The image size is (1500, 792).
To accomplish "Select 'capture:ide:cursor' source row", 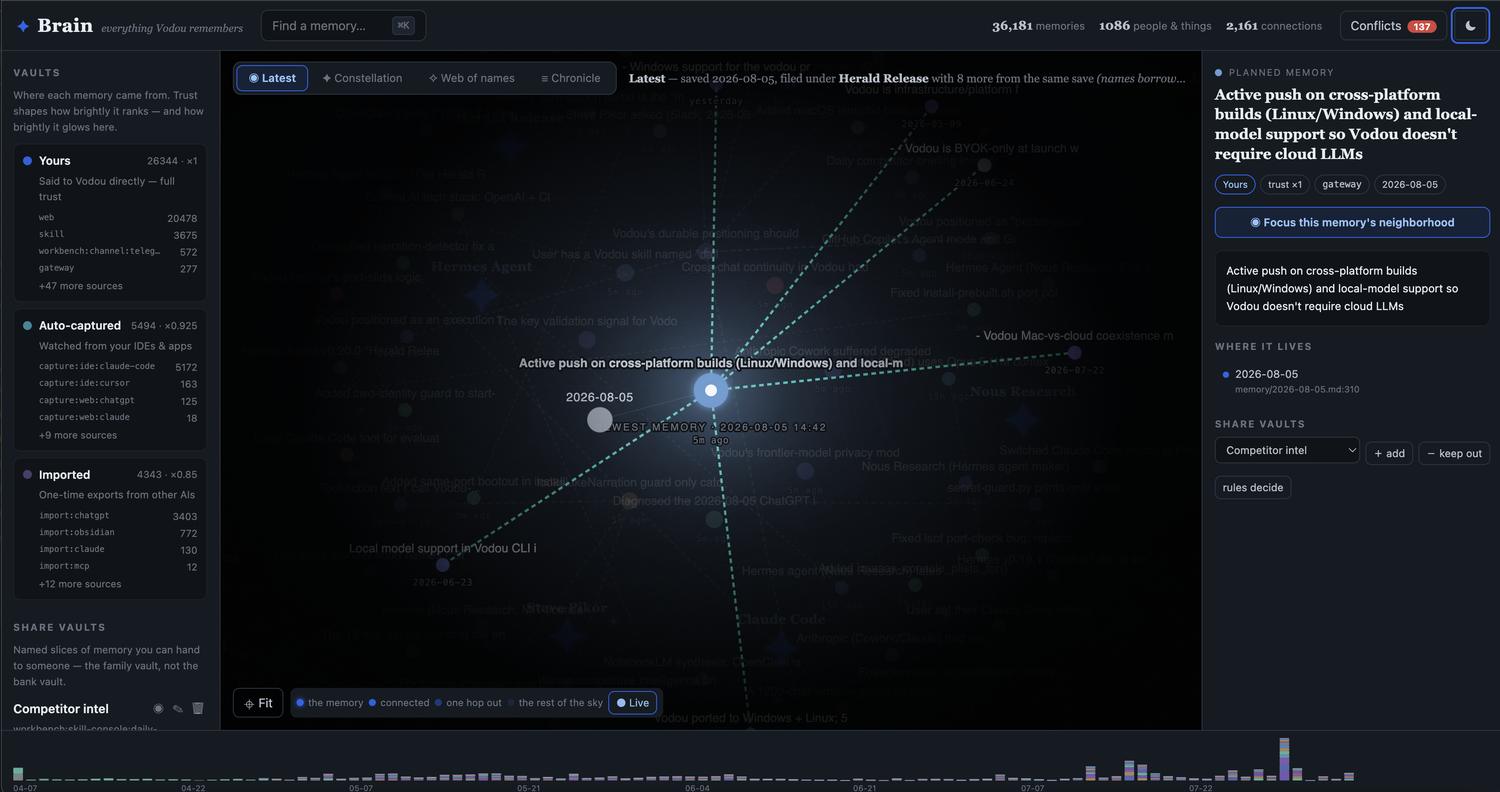I will point(118,384).
